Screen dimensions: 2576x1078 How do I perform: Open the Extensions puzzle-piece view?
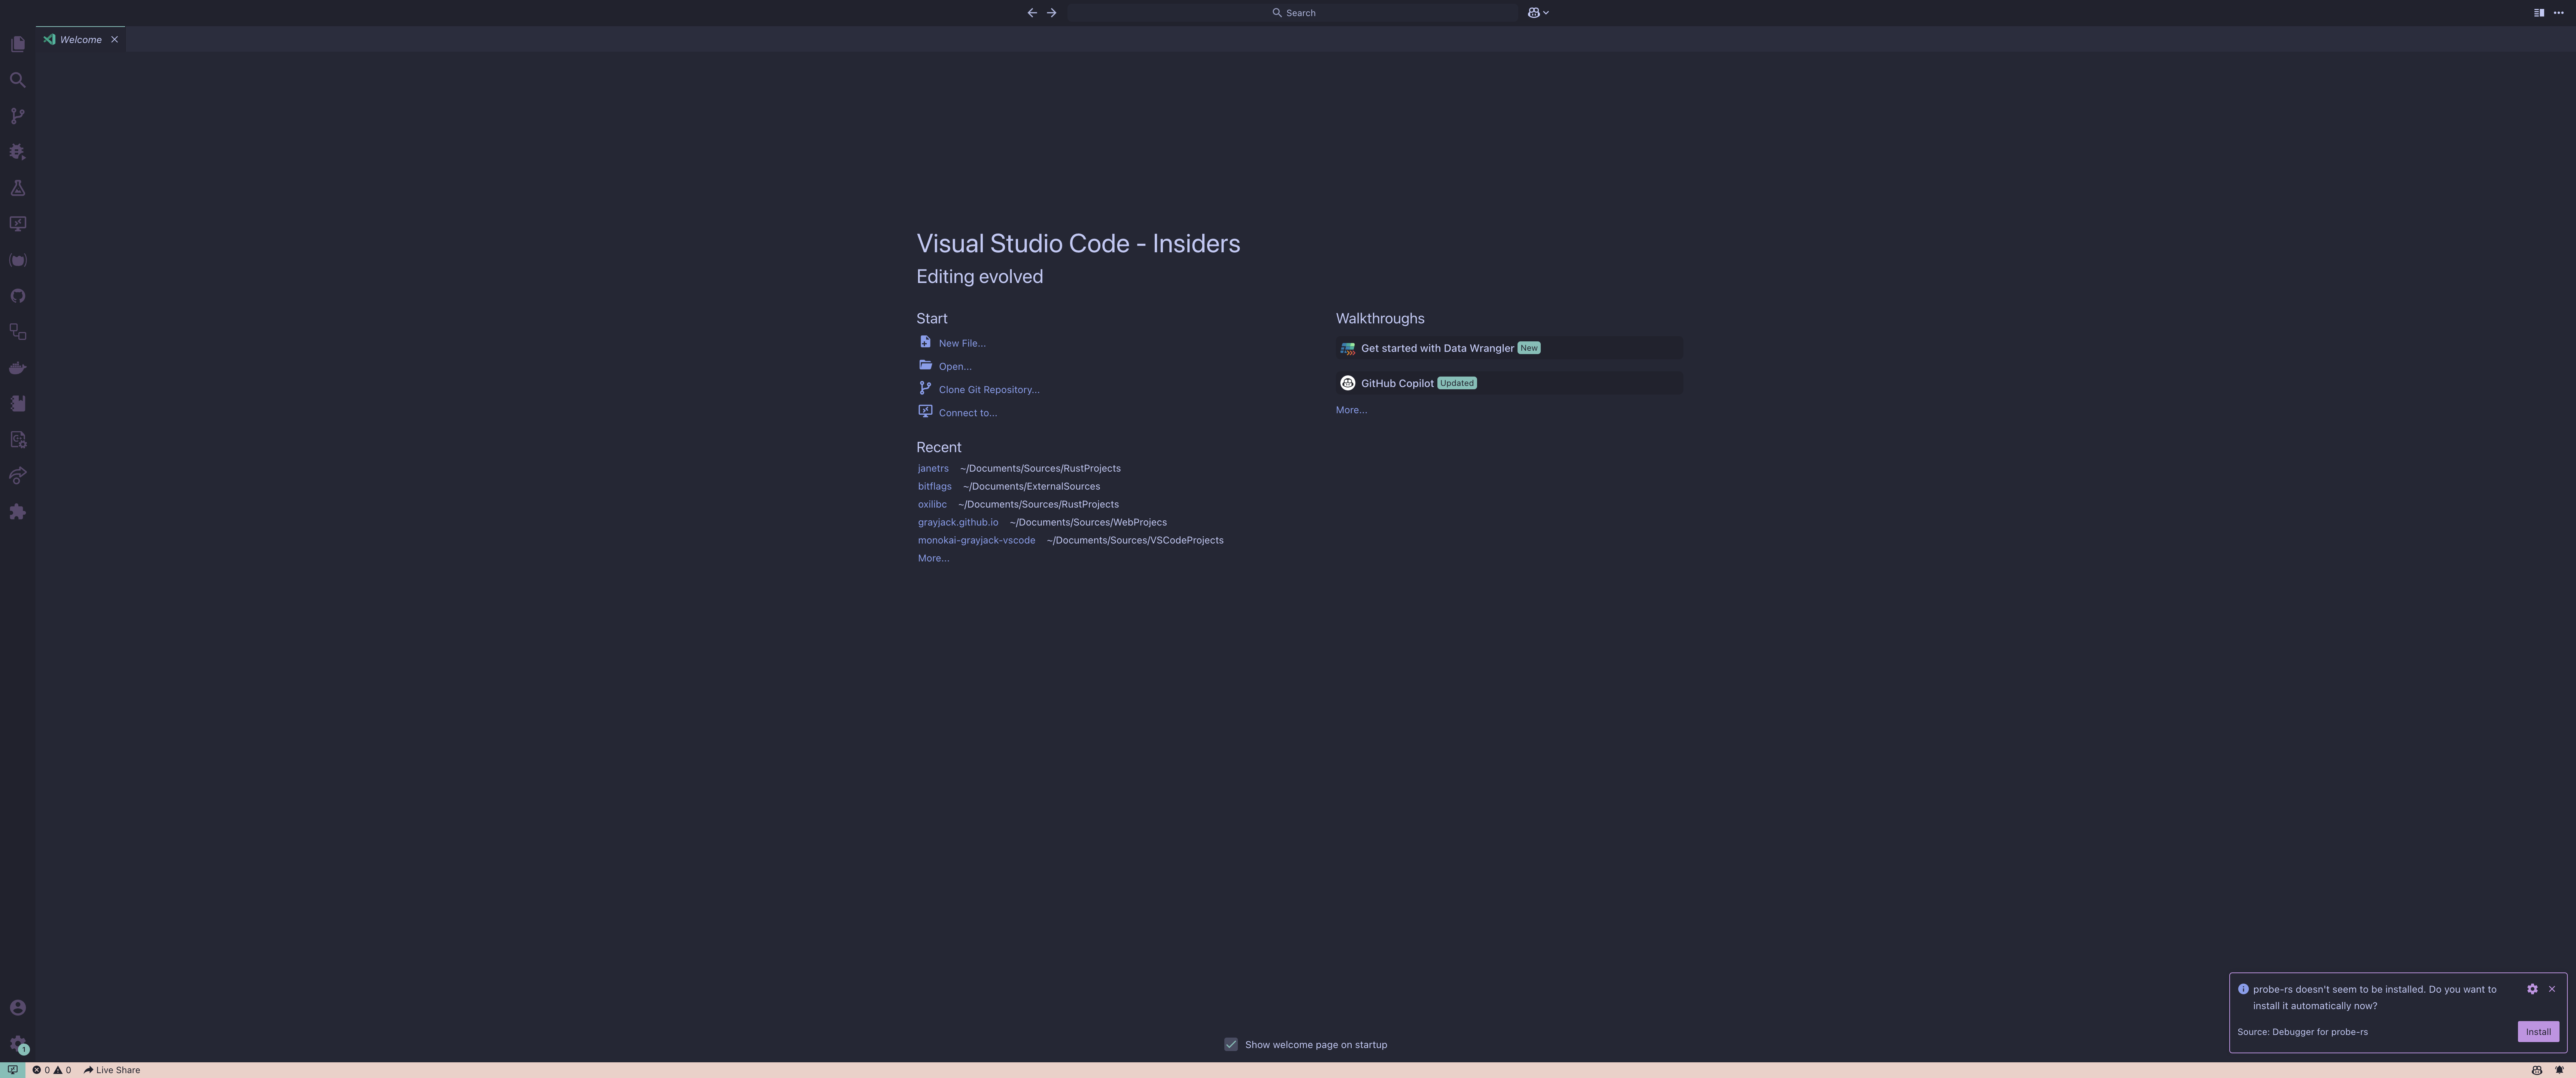point(17,512)
